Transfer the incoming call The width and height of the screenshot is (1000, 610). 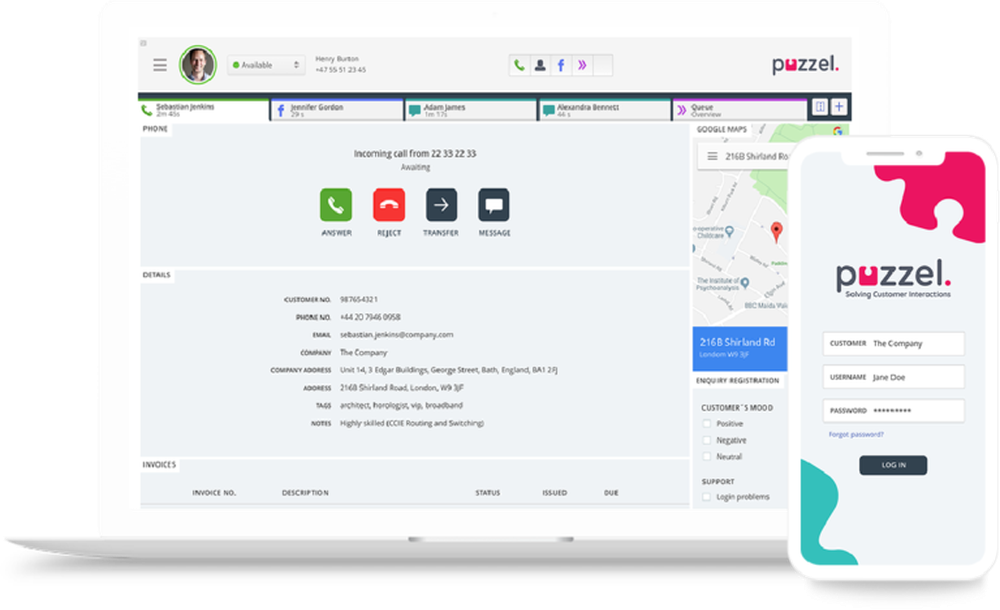point(441,205)
